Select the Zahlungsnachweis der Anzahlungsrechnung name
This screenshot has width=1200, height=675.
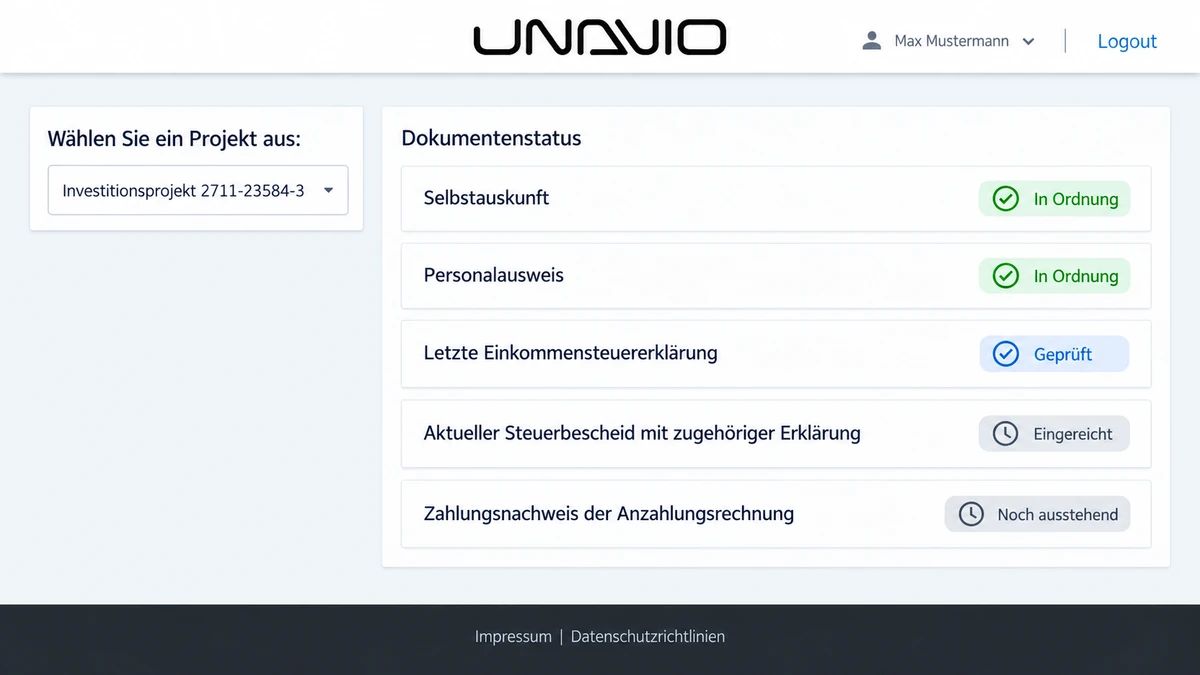[x=608, y=513]
